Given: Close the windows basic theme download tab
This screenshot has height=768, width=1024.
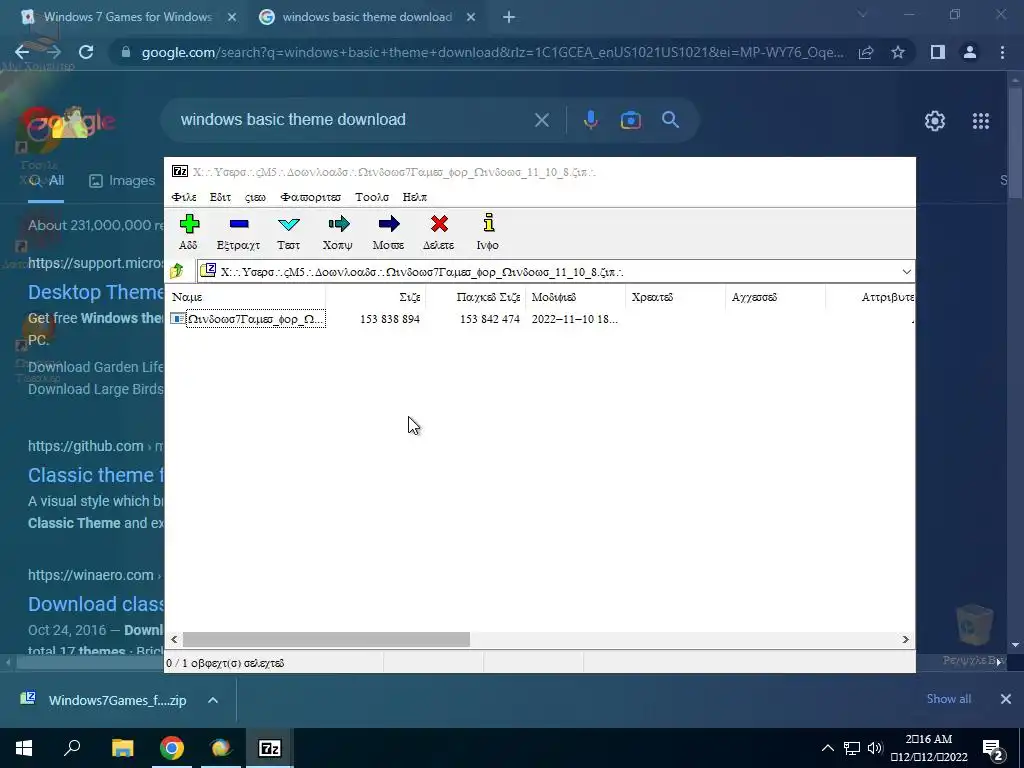Looking at the screenshot, I should (471, 17).
